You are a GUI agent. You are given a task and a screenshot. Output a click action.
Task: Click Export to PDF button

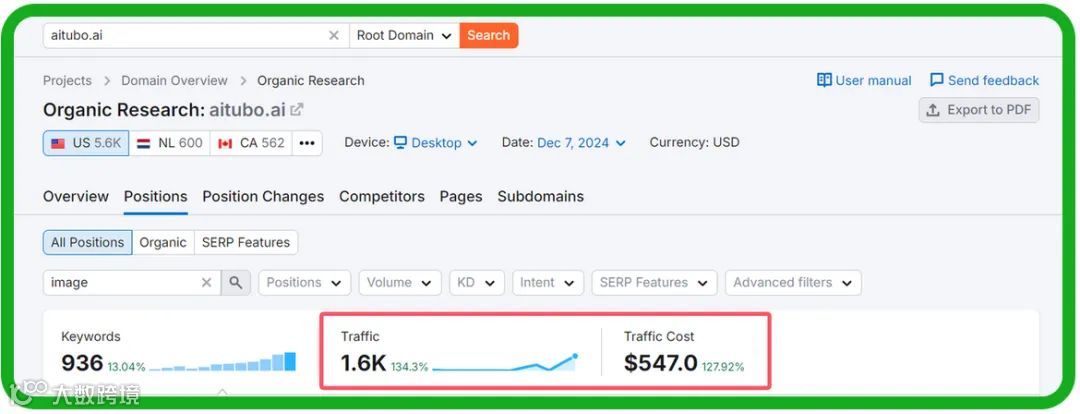point(979,110)
